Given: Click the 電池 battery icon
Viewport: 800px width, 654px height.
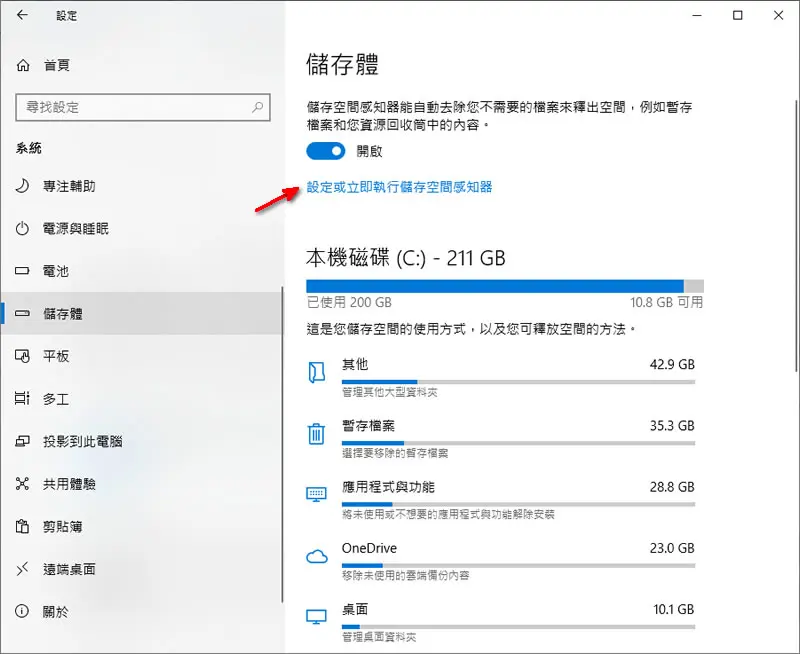Looking at the screenshot, I should click(x=22, y=271).
